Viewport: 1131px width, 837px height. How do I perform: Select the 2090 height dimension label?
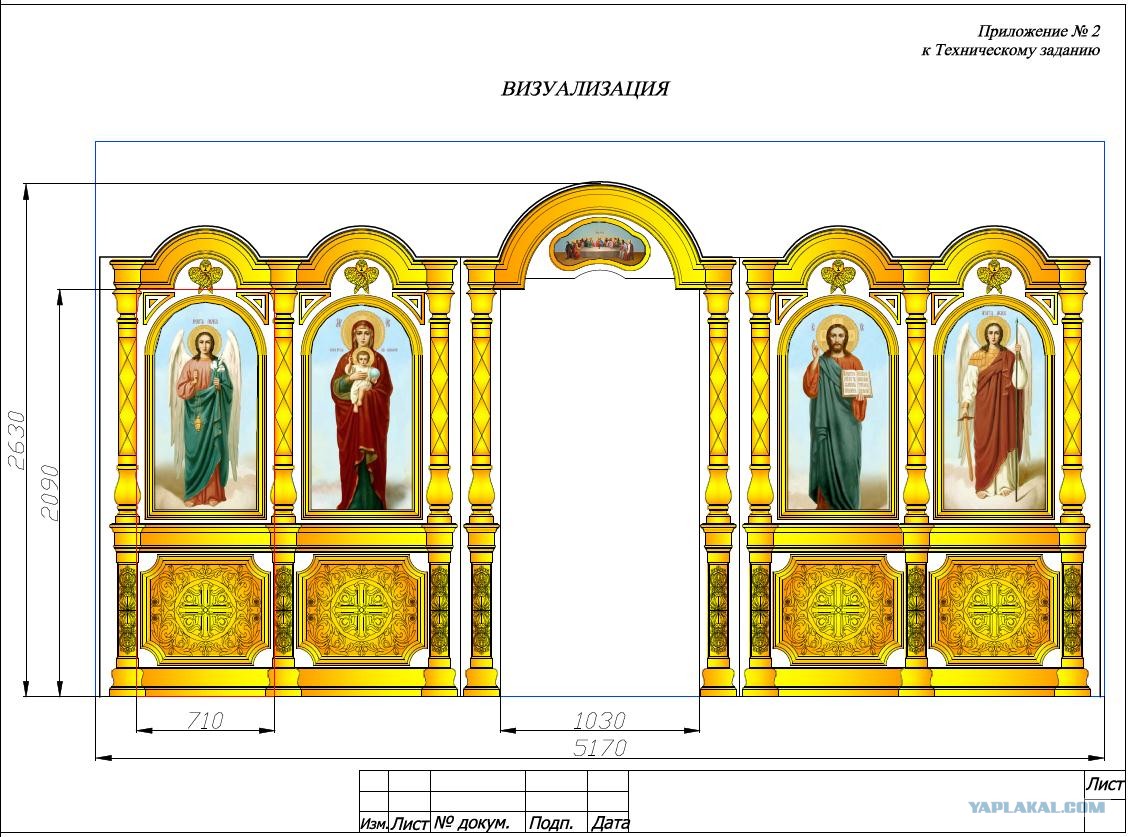(49, 492)
